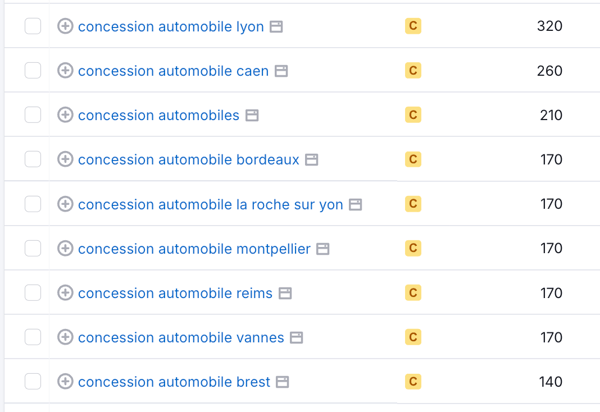The width and height of the screenshot is (600, 412).
Task: Add concession automobiles keyword with plus icon
Action: click(x=65, y=115)
